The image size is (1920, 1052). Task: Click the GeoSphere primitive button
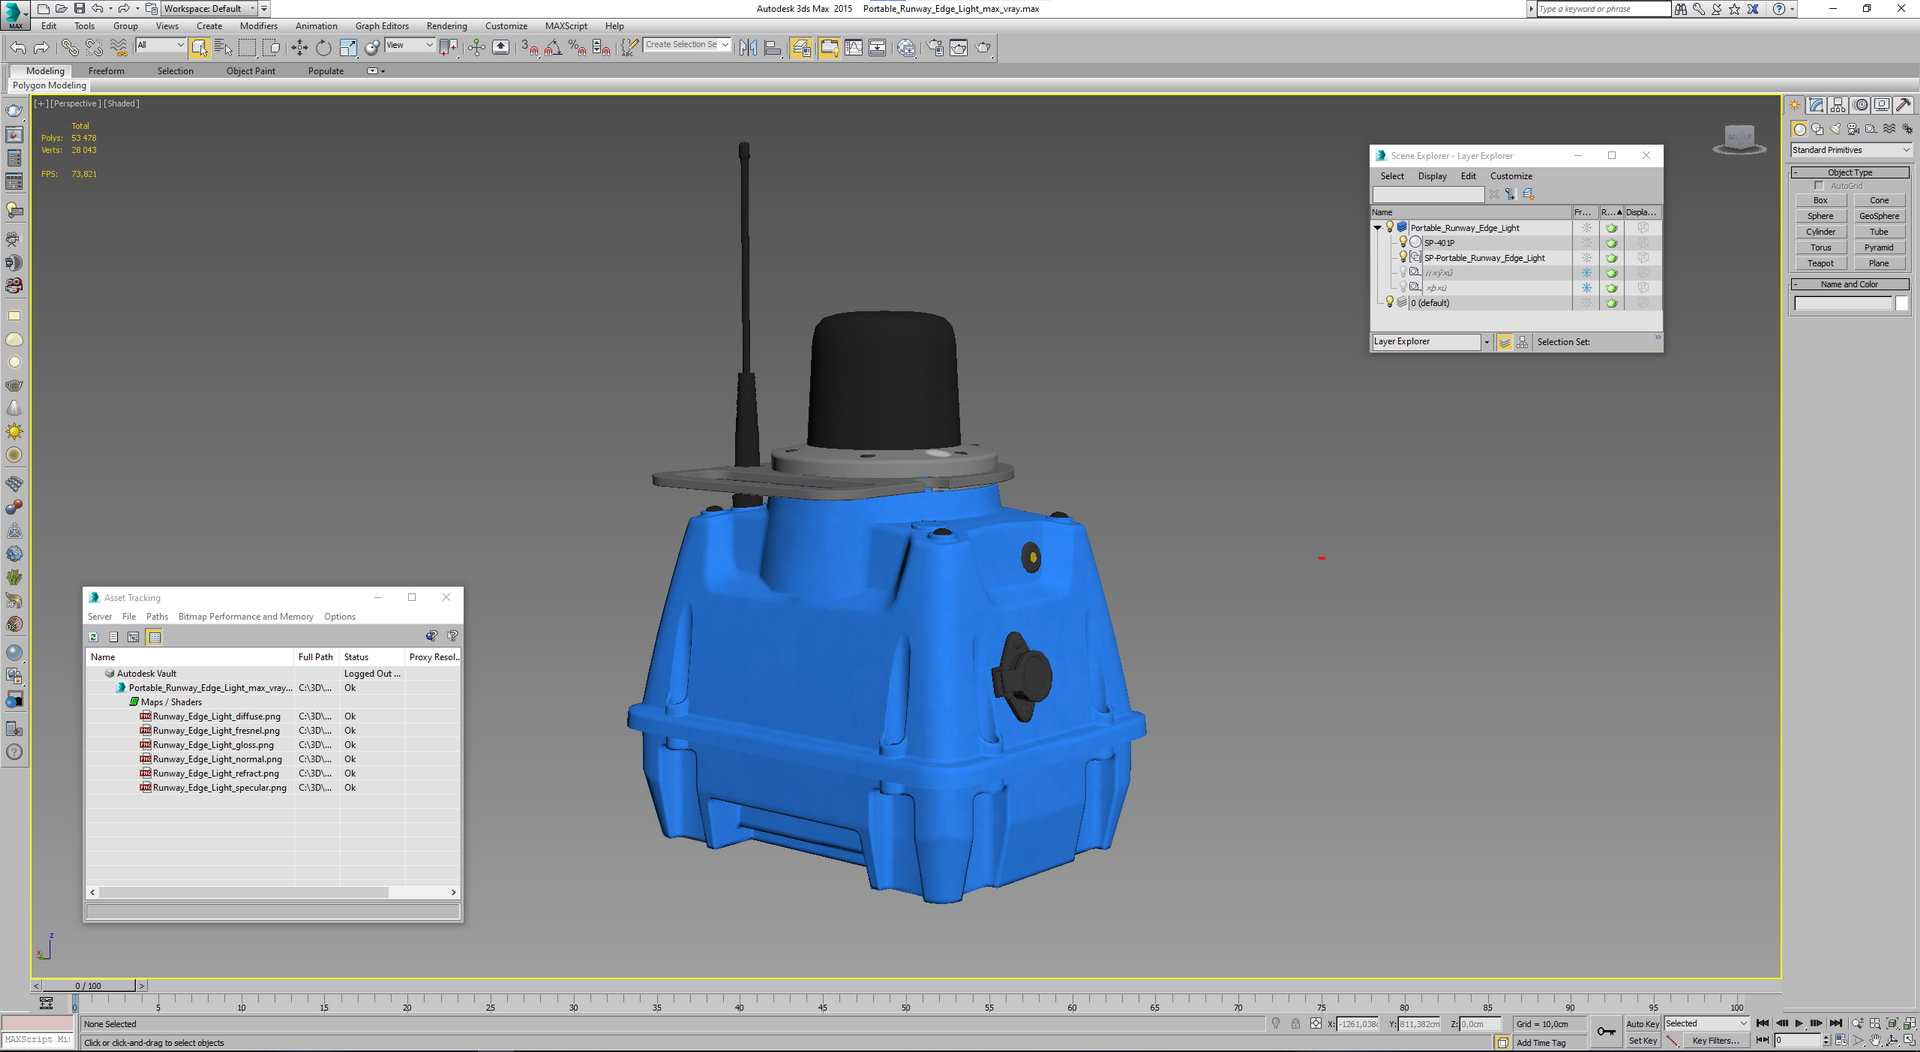pos(1879,216)
